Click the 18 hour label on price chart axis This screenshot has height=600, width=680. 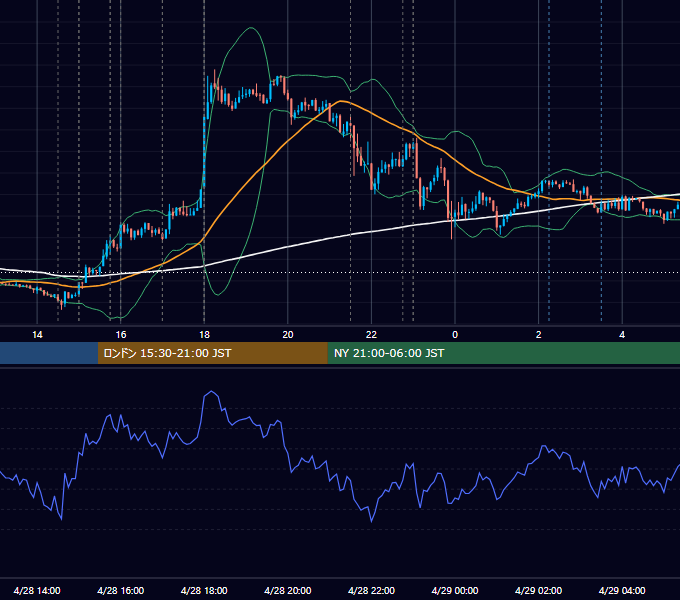click(x=204, y=335)
